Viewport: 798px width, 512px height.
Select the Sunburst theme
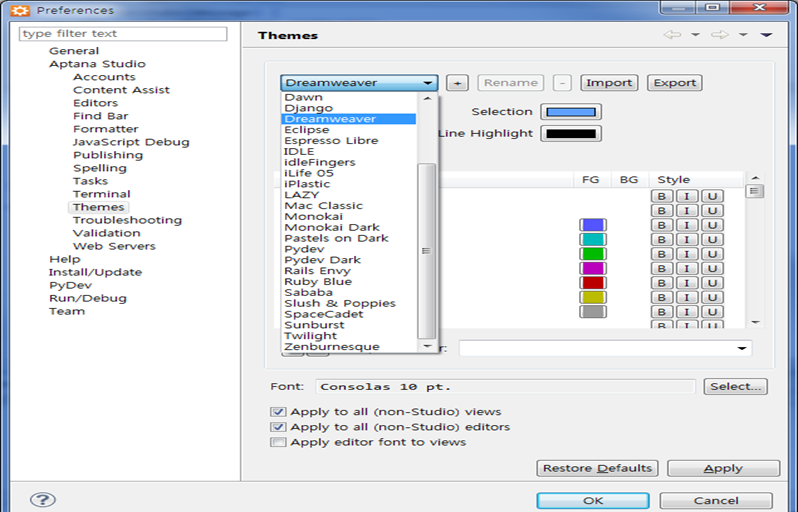point(314,325)
